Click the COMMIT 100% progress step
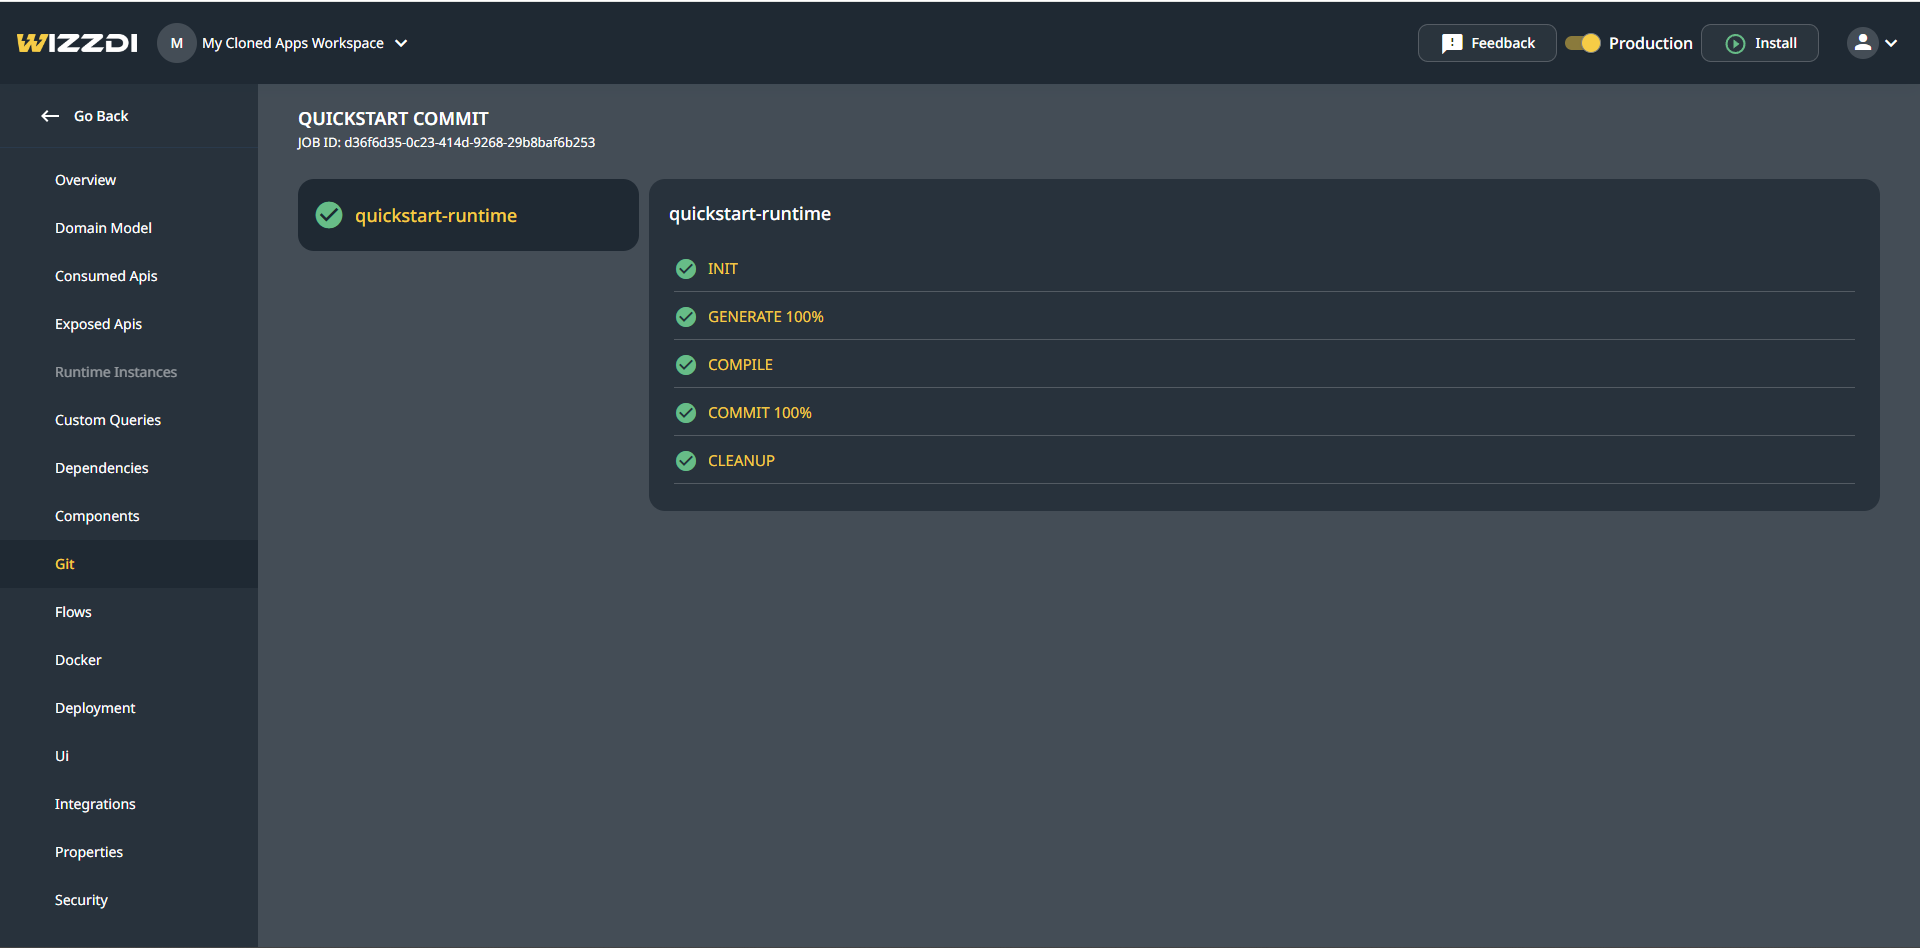The width and height of the screenshot is (1920, 948). [x=759, y=413]
